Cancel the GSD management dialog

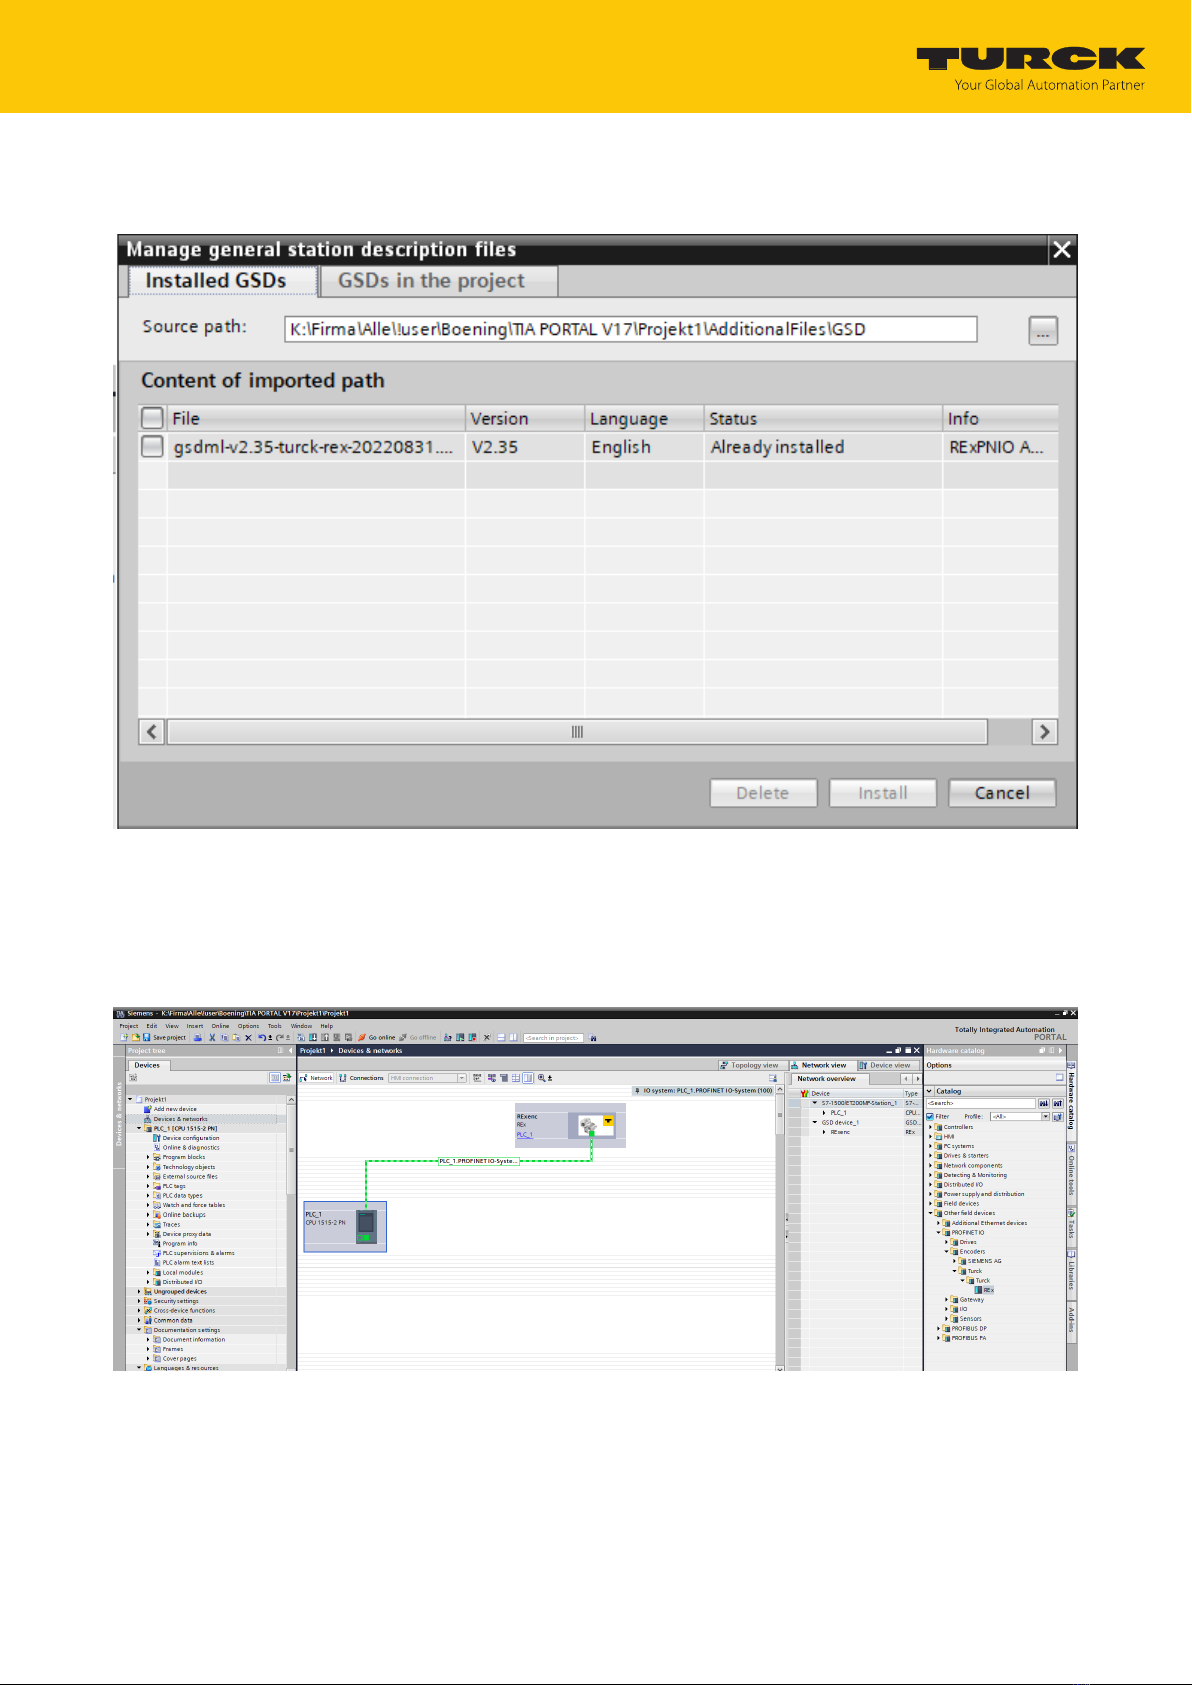1002,793
